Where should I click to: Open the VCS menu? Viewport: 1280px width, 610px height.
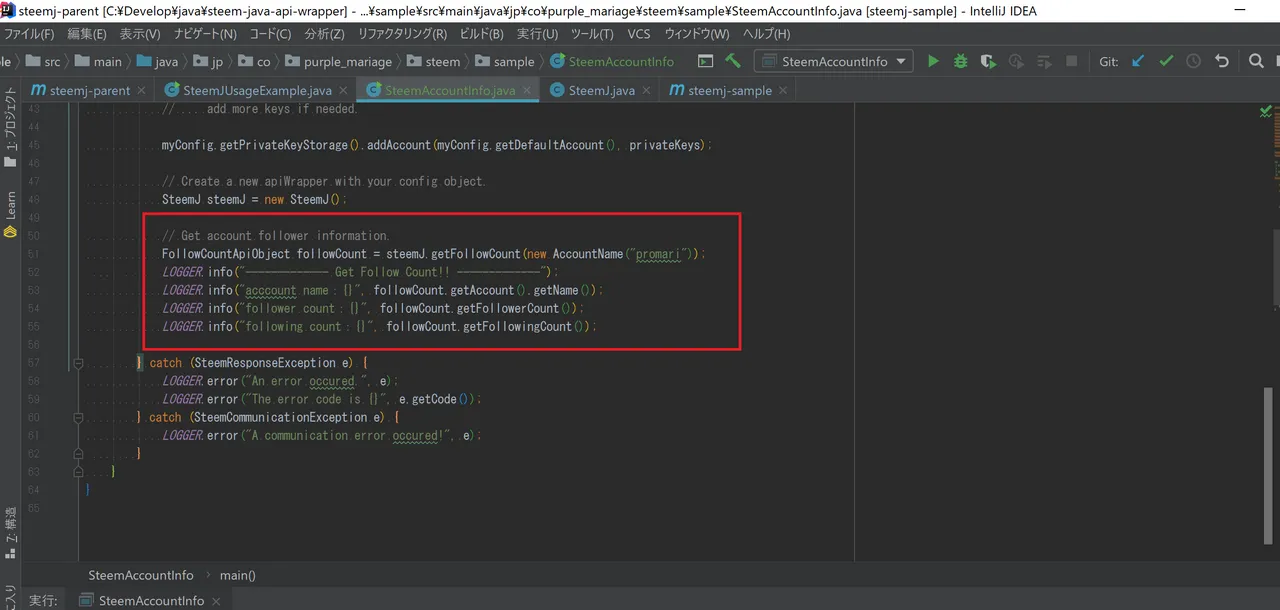click(x=638, y=34)
